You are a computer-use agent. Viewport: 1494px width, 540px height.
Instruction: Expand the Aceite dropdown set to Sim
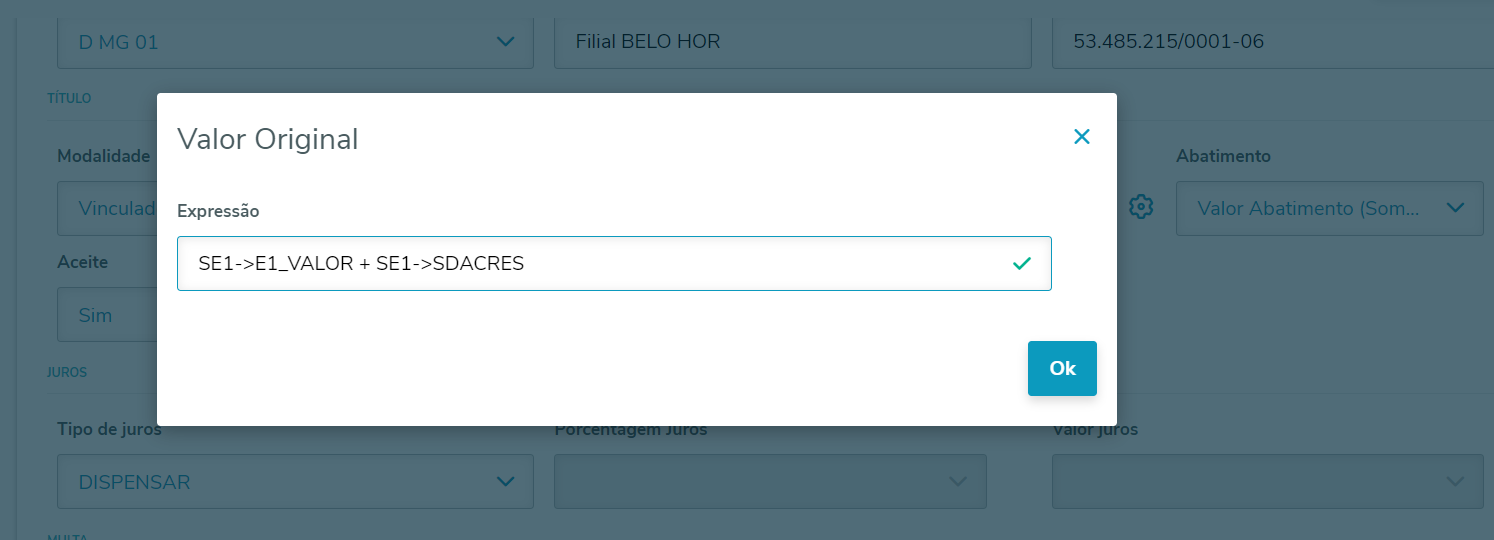(107, 315)
